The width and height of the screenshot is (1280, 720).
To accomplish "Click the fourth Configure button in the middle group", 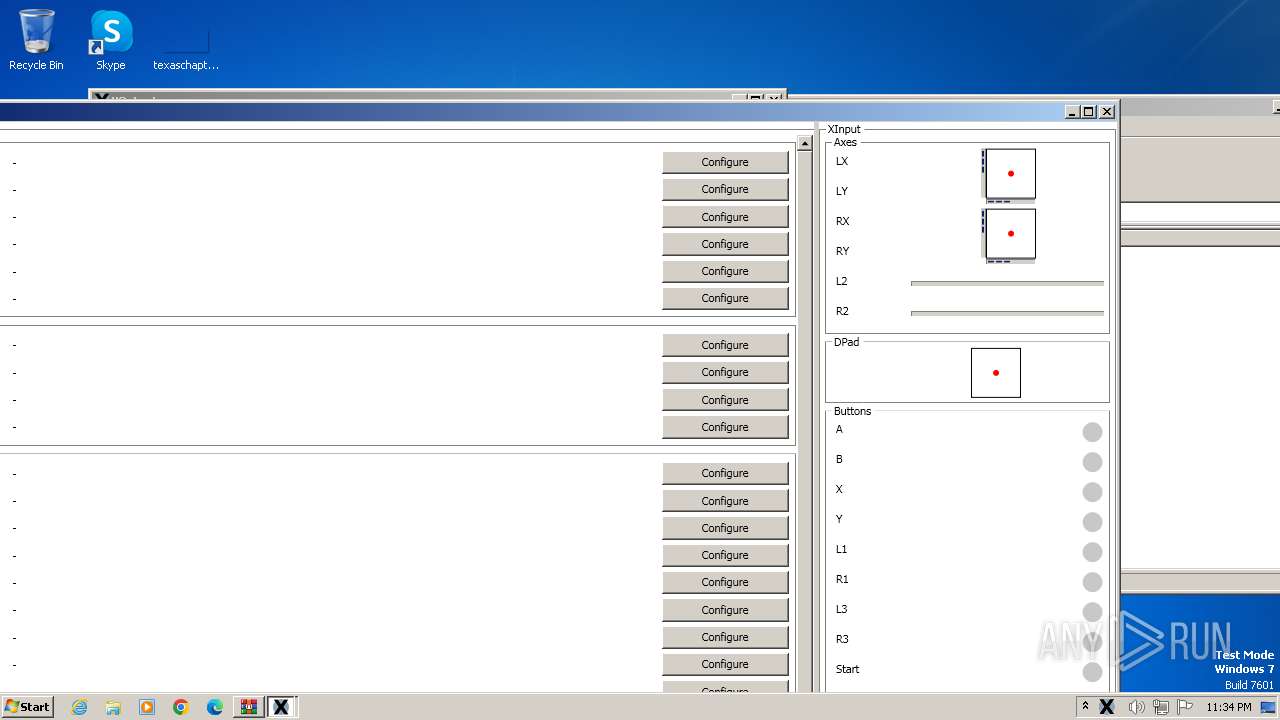I will [725, 427].
